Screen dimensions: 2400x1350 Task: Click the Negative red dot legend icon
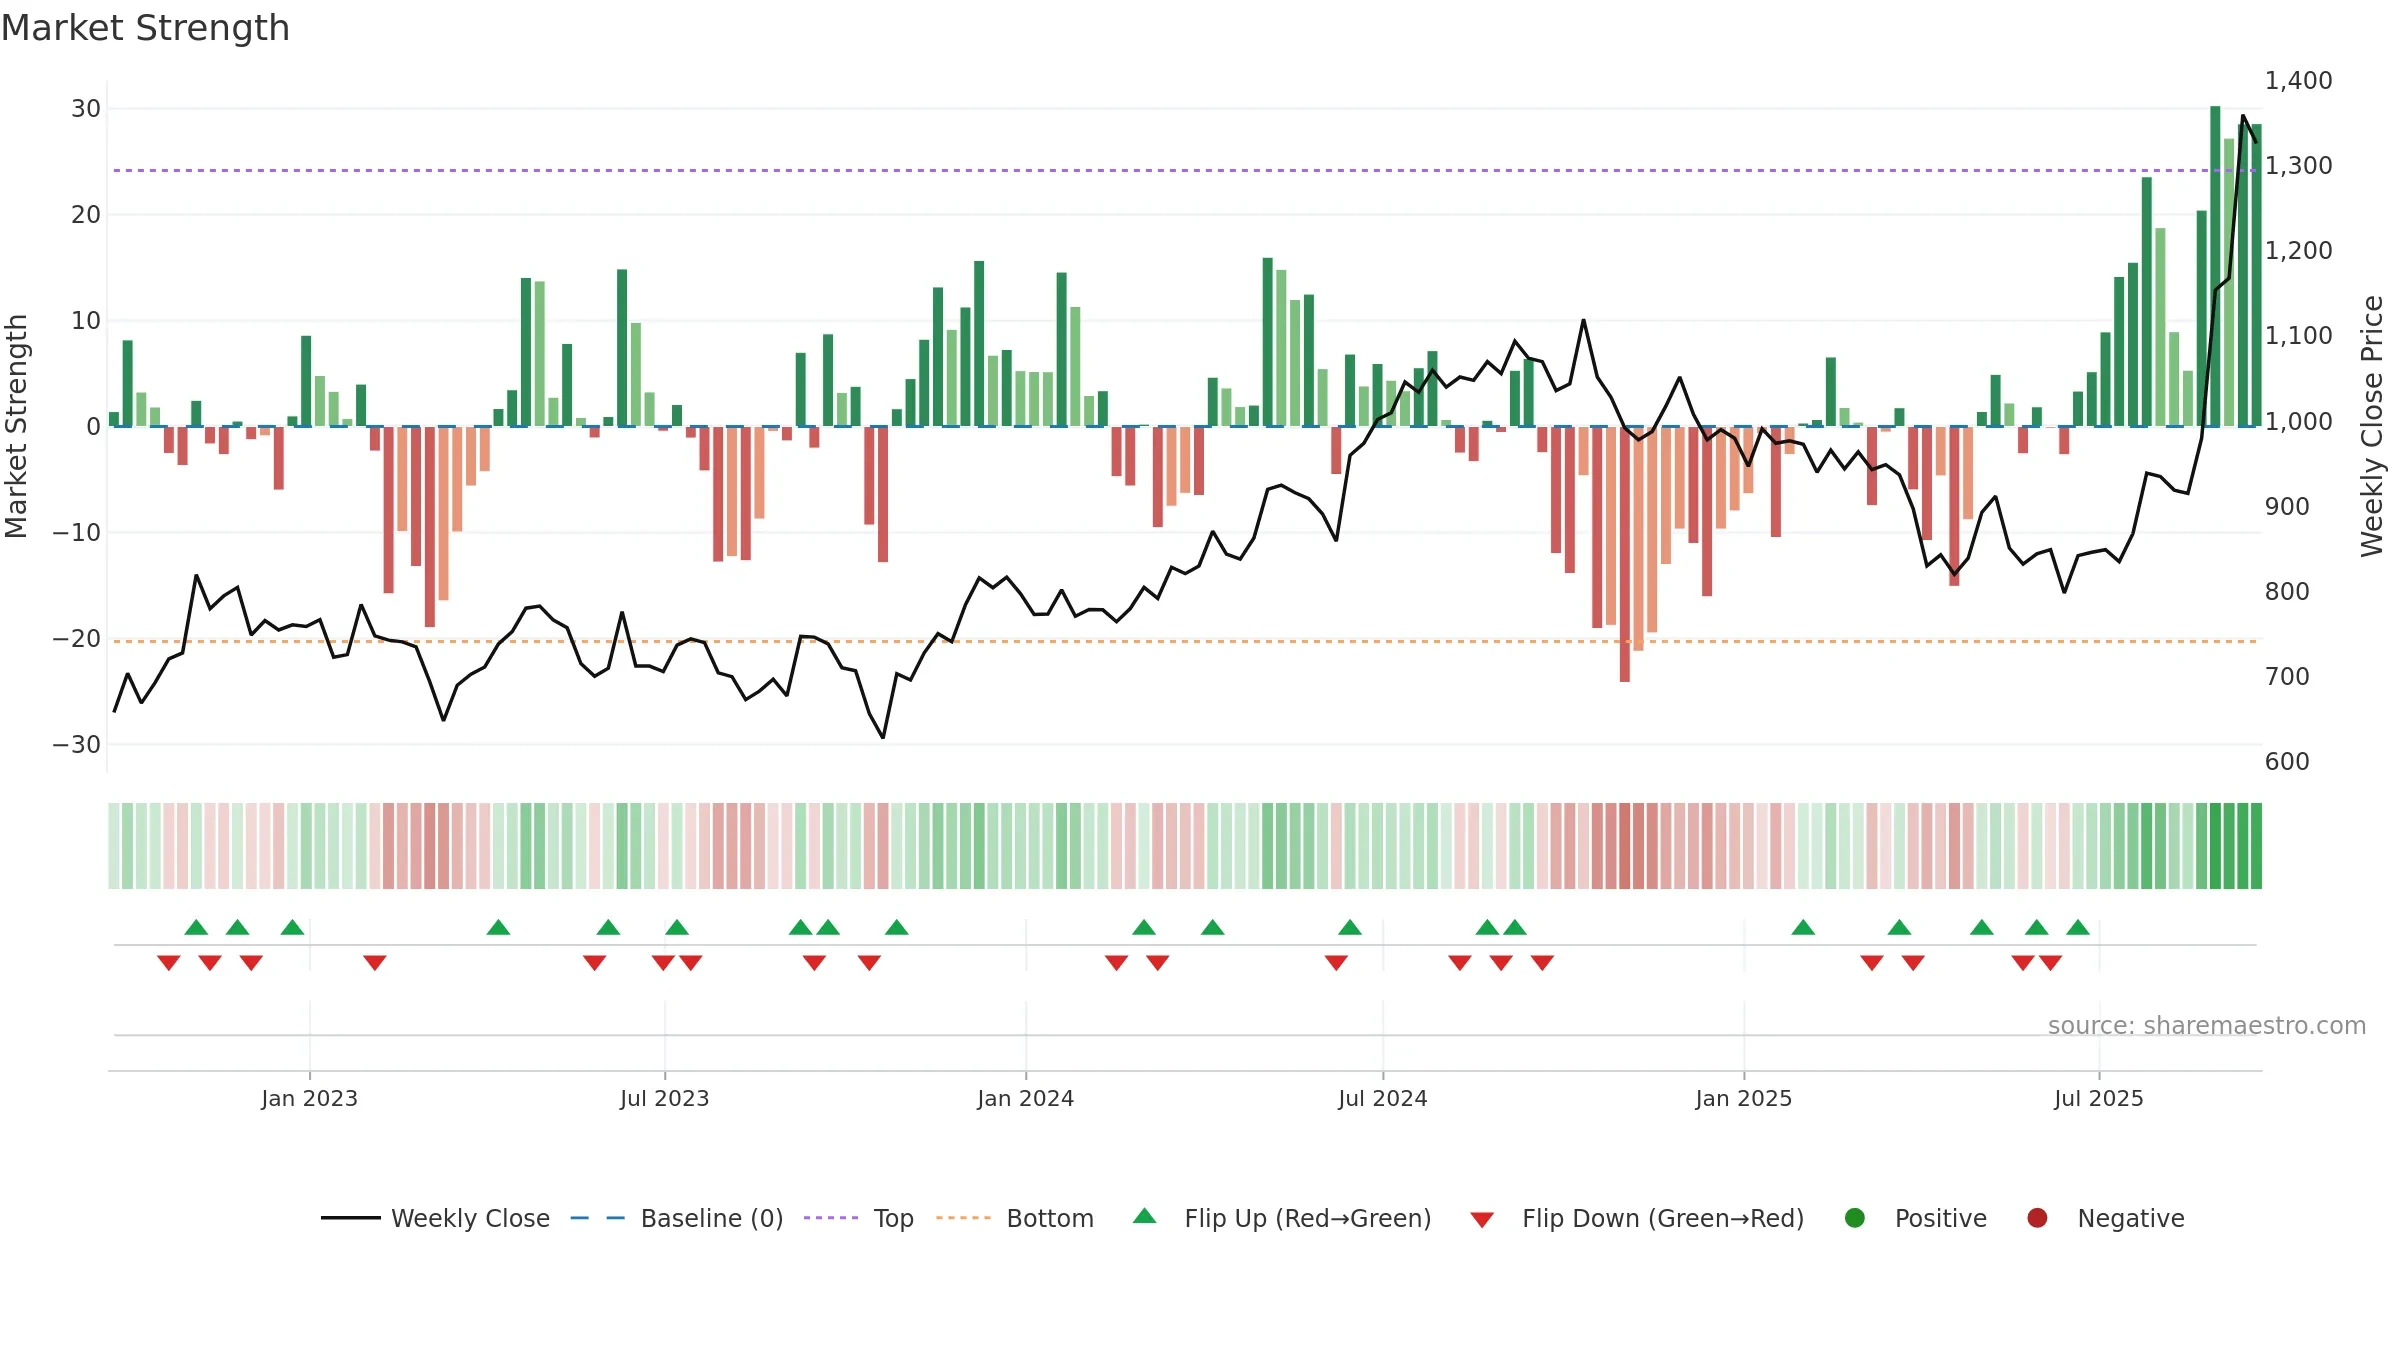[x=2037, y=1218]
